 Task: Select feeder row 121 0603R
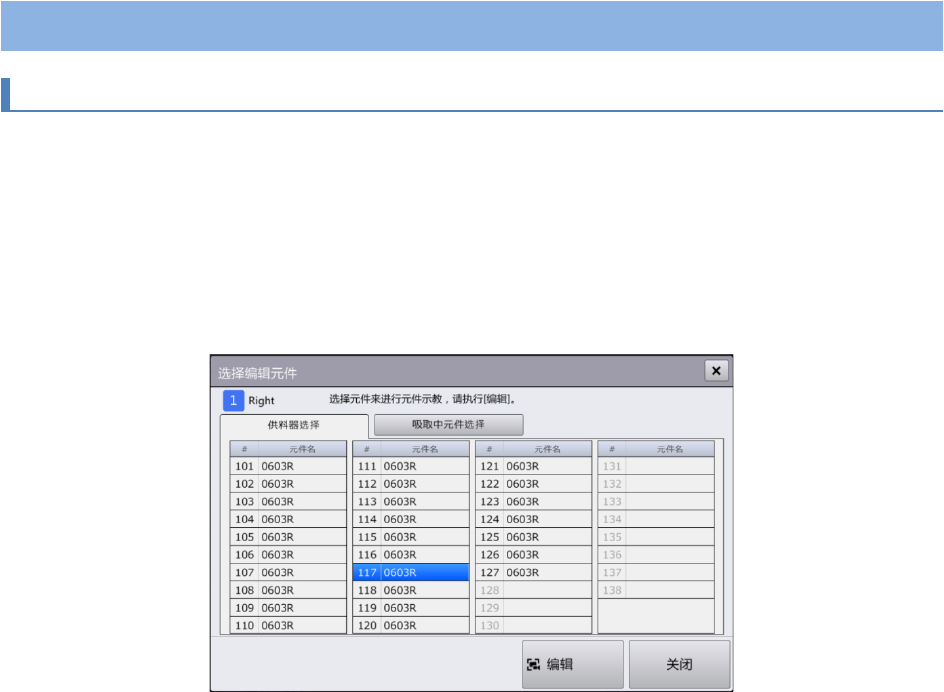pyautogui.click(x=533, y=466)
